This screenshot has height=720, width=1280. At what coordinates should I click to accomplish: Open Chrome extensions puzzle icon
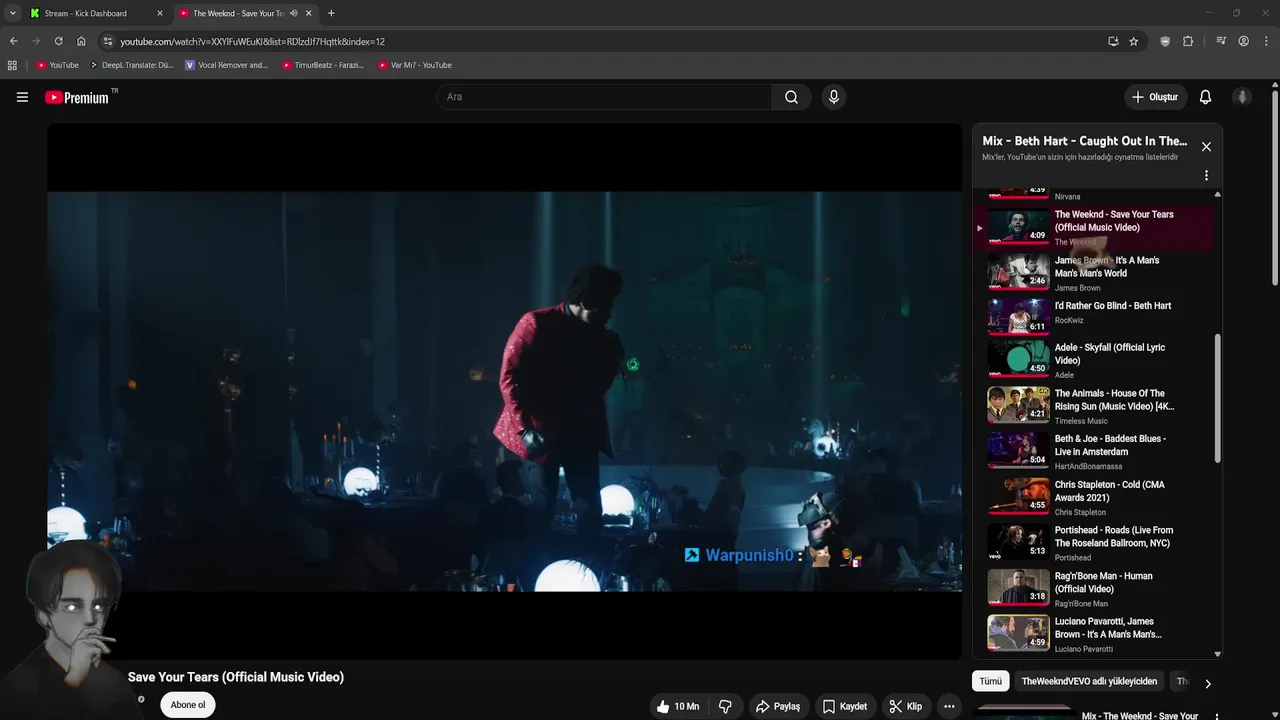[x=1188, y=41]
